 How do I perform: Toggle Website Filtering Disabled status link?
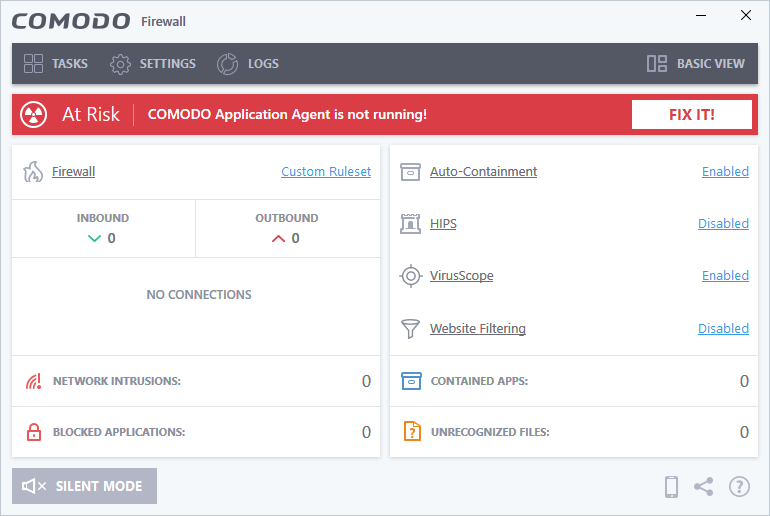pos(723,328)
